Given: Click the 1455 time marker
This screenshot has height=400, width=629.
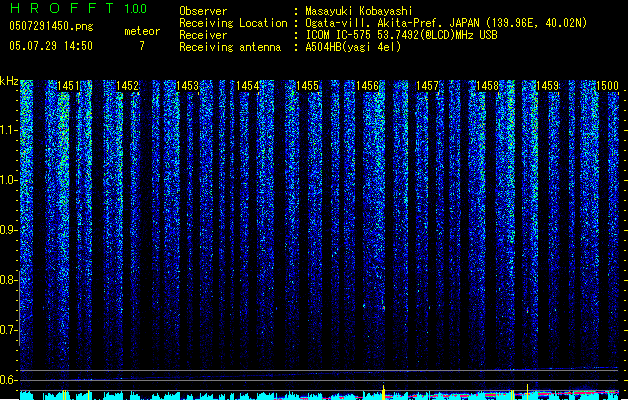Looking at the screenshot, I should 307,86.
